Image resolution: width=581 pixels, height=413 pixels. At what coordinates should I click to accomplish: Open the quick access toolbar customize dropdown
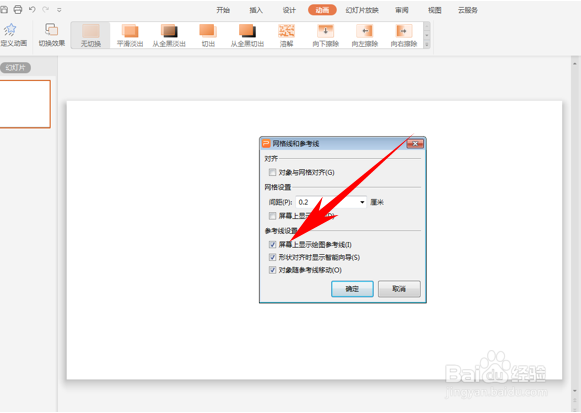click(x=59, y=10)
